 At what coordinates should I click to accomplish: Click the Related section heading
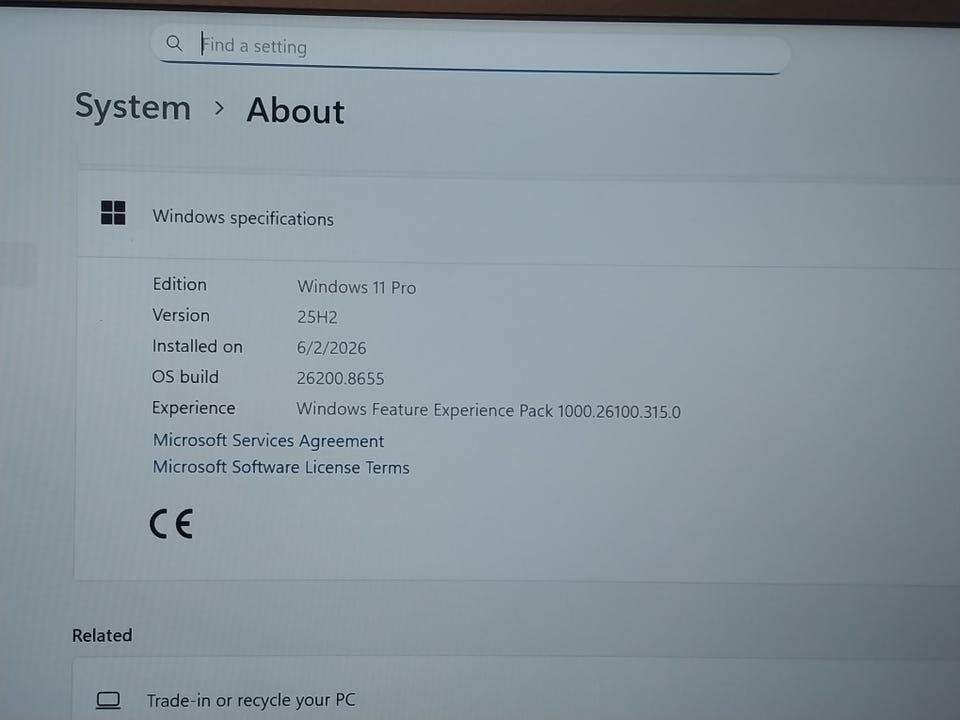click(102, 636)
